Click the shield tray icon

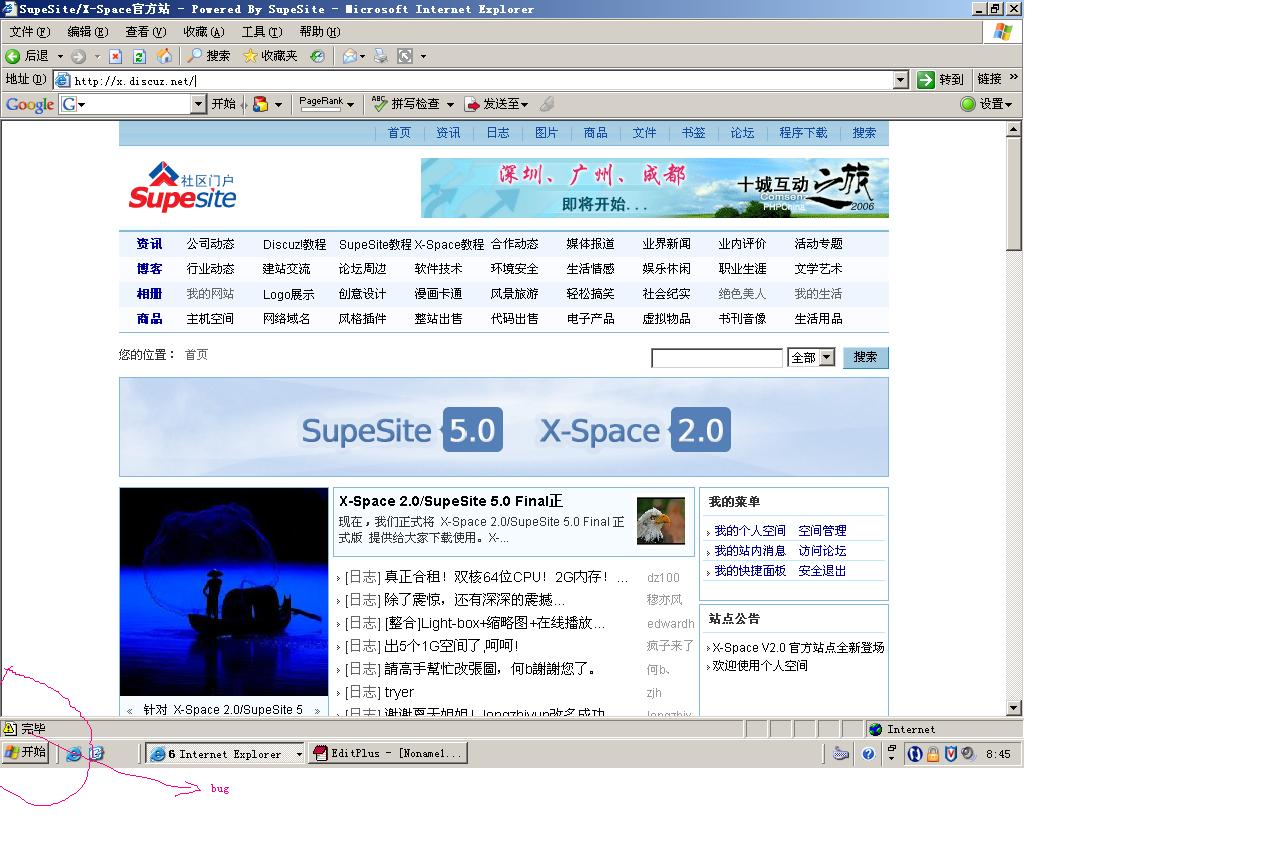(x=951, y=754)
